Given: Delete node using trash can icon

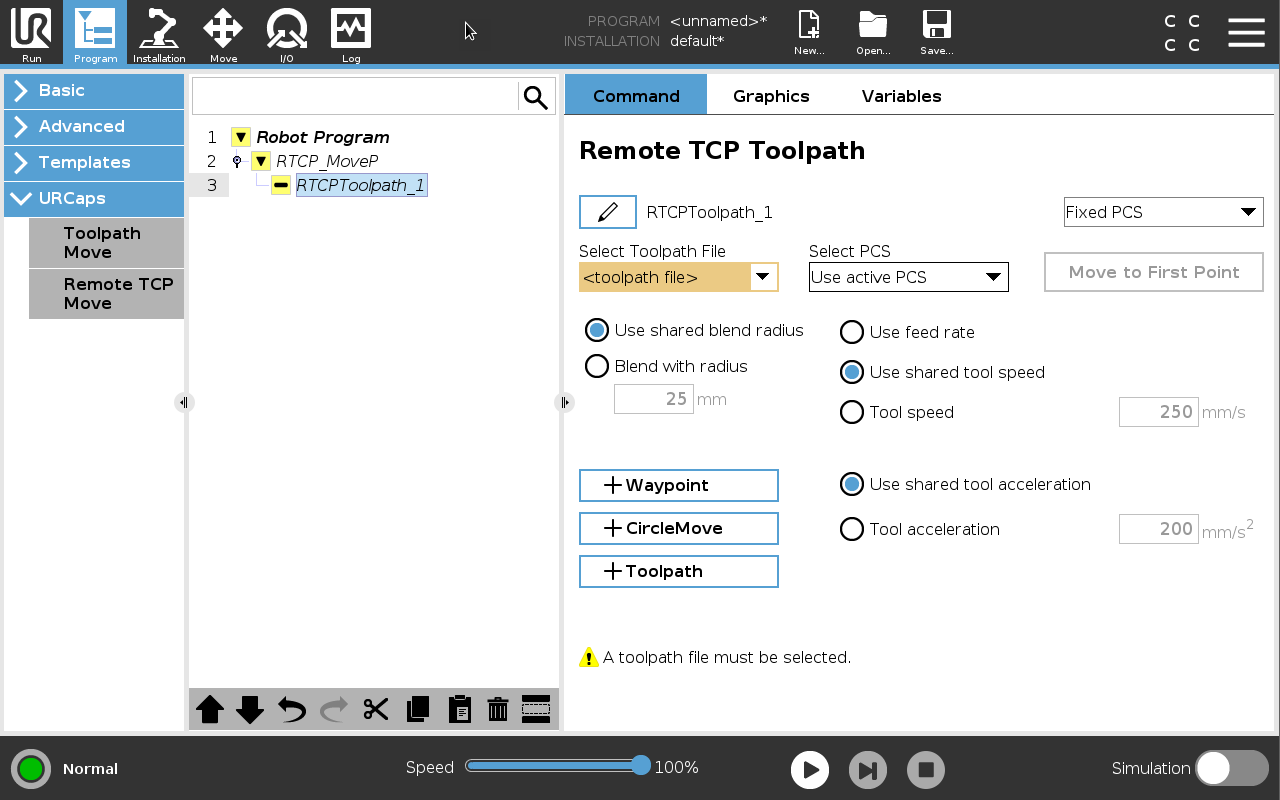Looking at the screenshot, I should pyautogui.click(x=498, y=710).
